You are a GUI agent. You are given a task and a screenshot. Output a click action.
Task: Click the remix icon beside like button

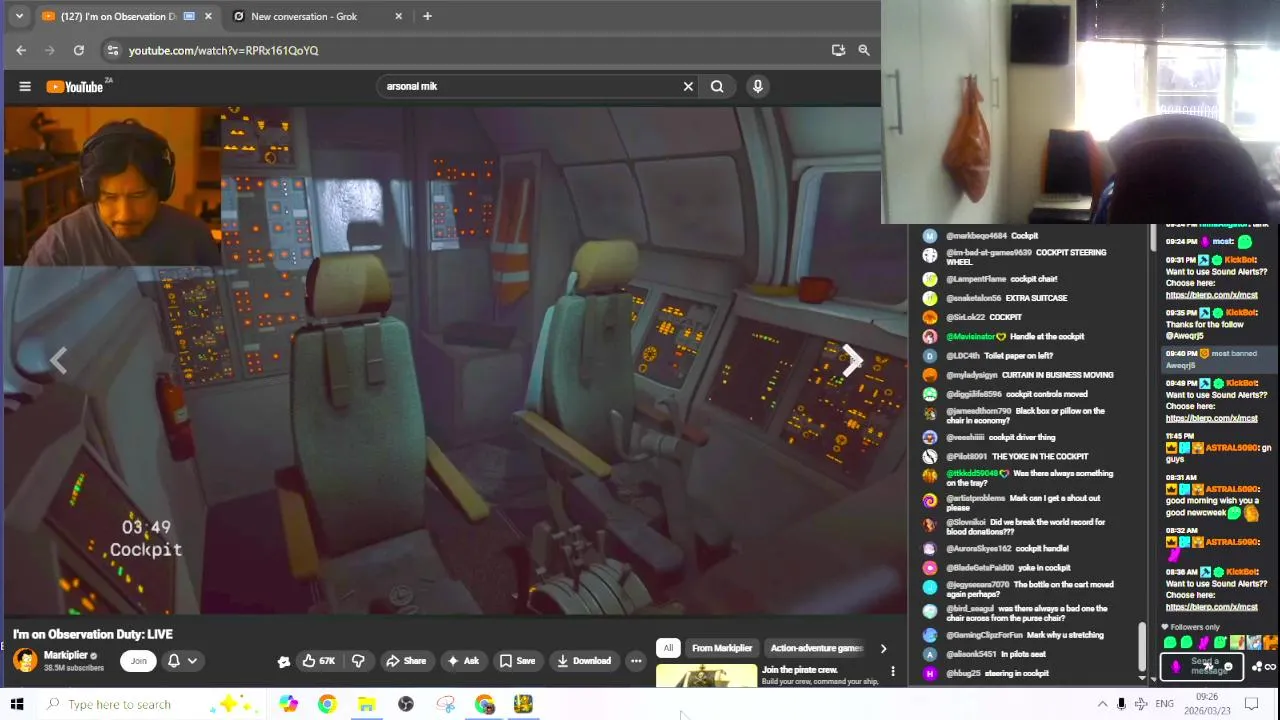click(x=284, y=661)
